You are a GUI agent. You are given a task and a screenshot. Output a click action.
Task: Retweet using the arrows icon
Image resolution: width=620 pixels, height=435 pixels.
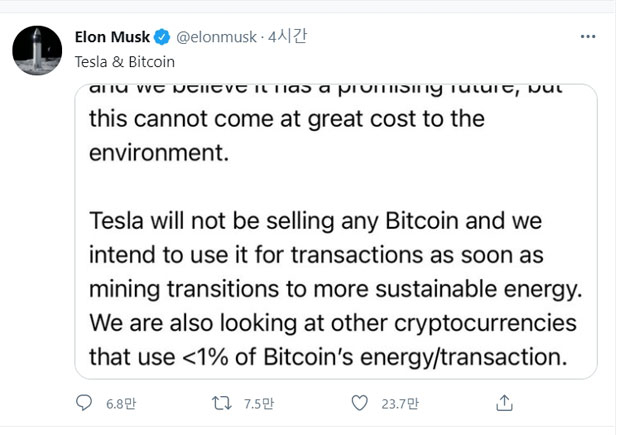[221, 403]
